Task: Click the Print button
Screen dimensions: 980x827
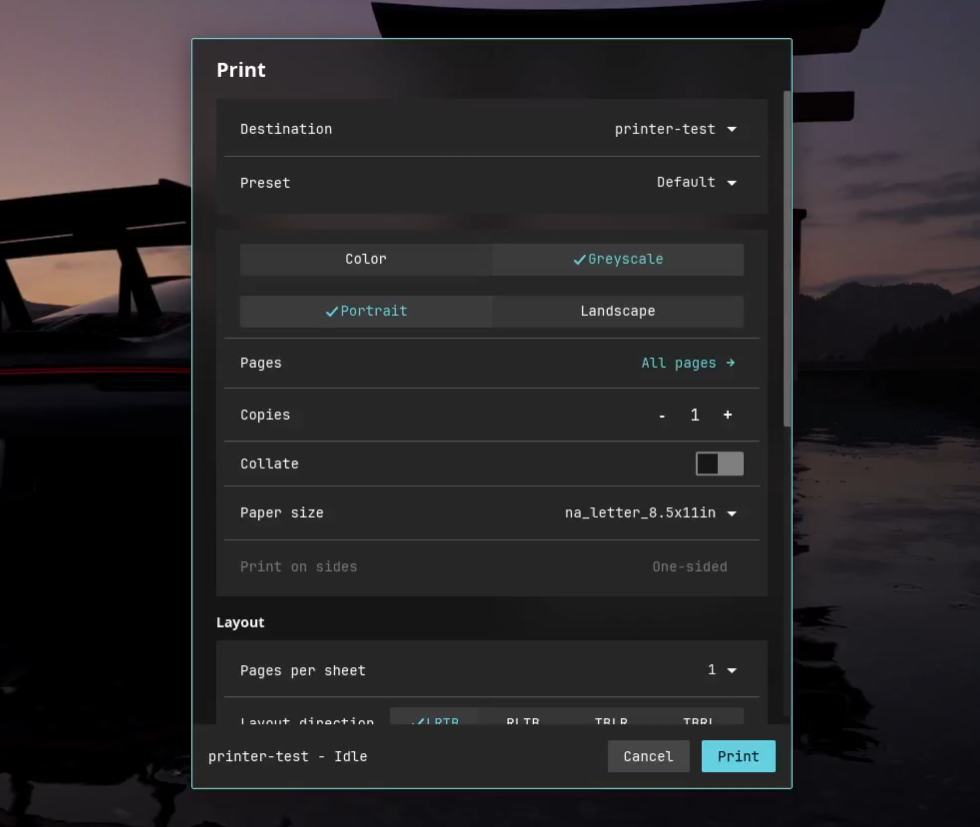Action: click(x=738, y=756)
